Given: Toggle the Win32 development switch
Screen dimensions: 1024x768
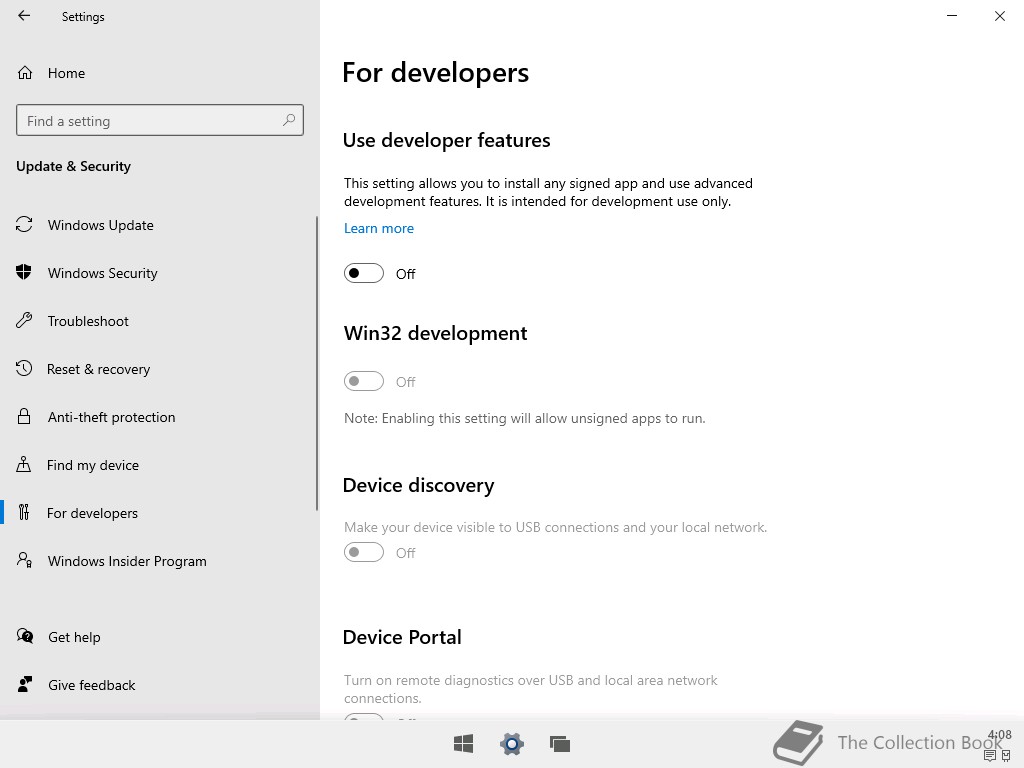Looking at the screenshot, I should click(x=364, y=381).
